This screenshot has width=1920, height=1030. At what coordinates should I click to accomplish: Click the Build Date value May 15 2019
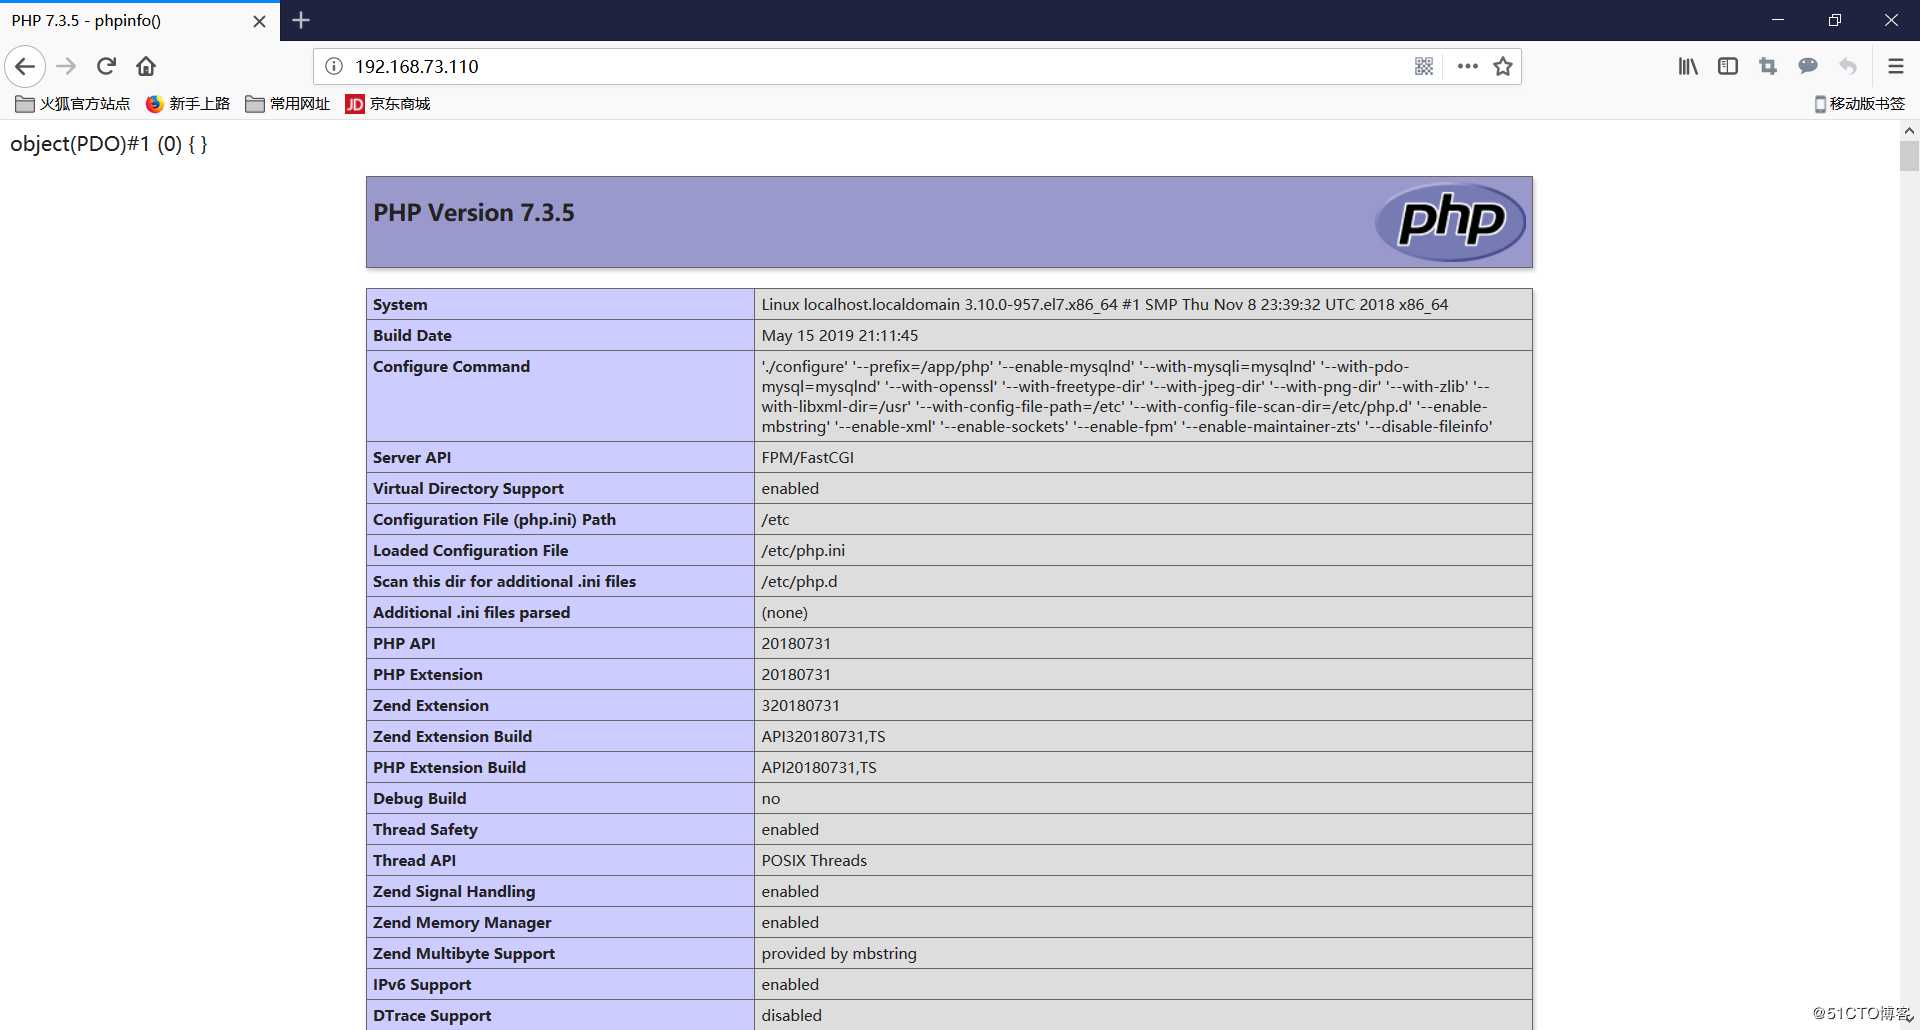click(x=840, y=336)
